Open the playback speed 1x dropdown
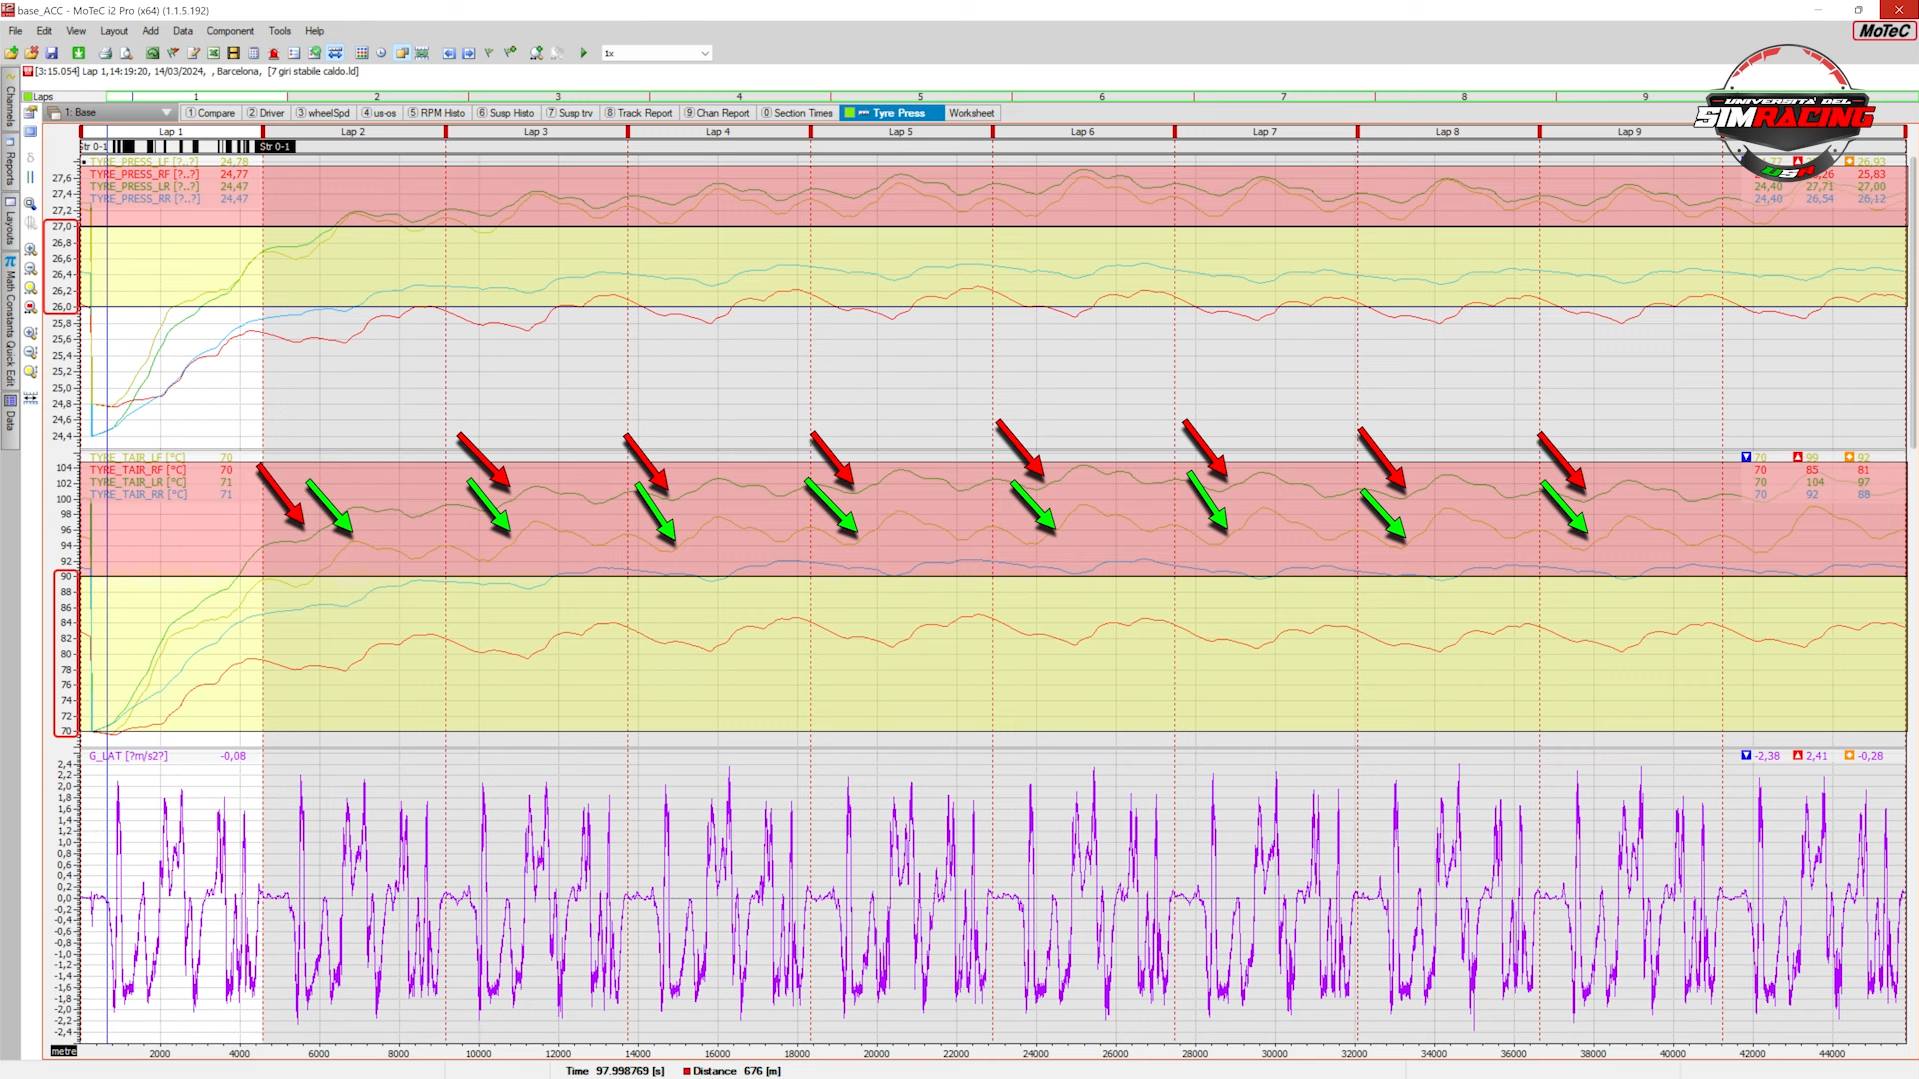Image resolution: width=1919 pixels, height=1079 pixels. click(x=704, y=53)
